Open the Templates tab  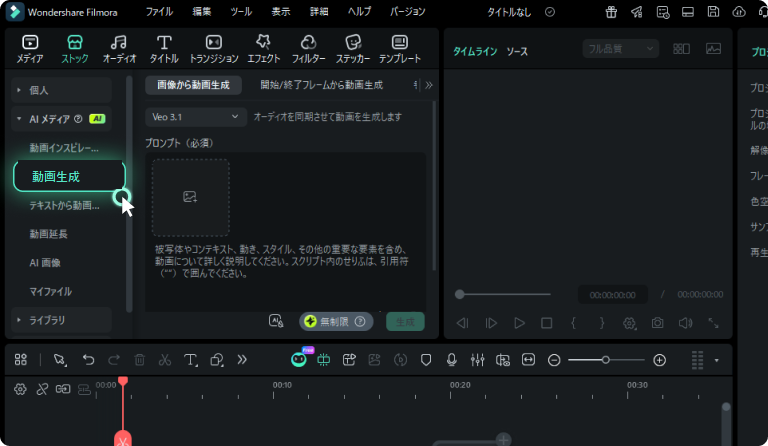point(400,49)
